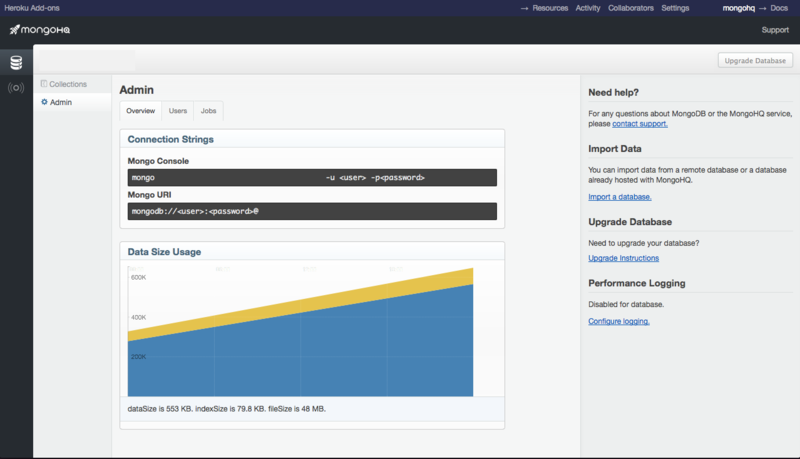Image resolution: width=800 pixels, height=459 pixels.
Task: Click the Connection Strings heading
Action: (x=170, y=139)
